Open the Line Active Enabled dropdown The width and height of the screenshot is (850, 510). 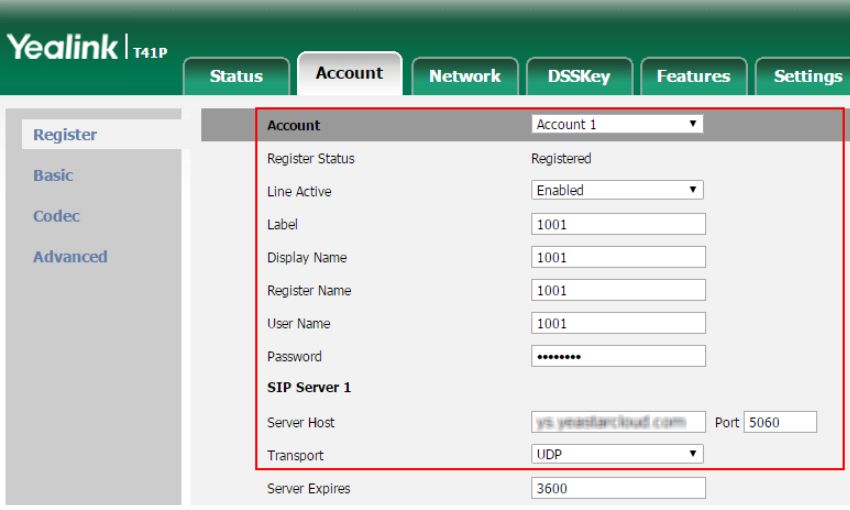pos(617,190)
